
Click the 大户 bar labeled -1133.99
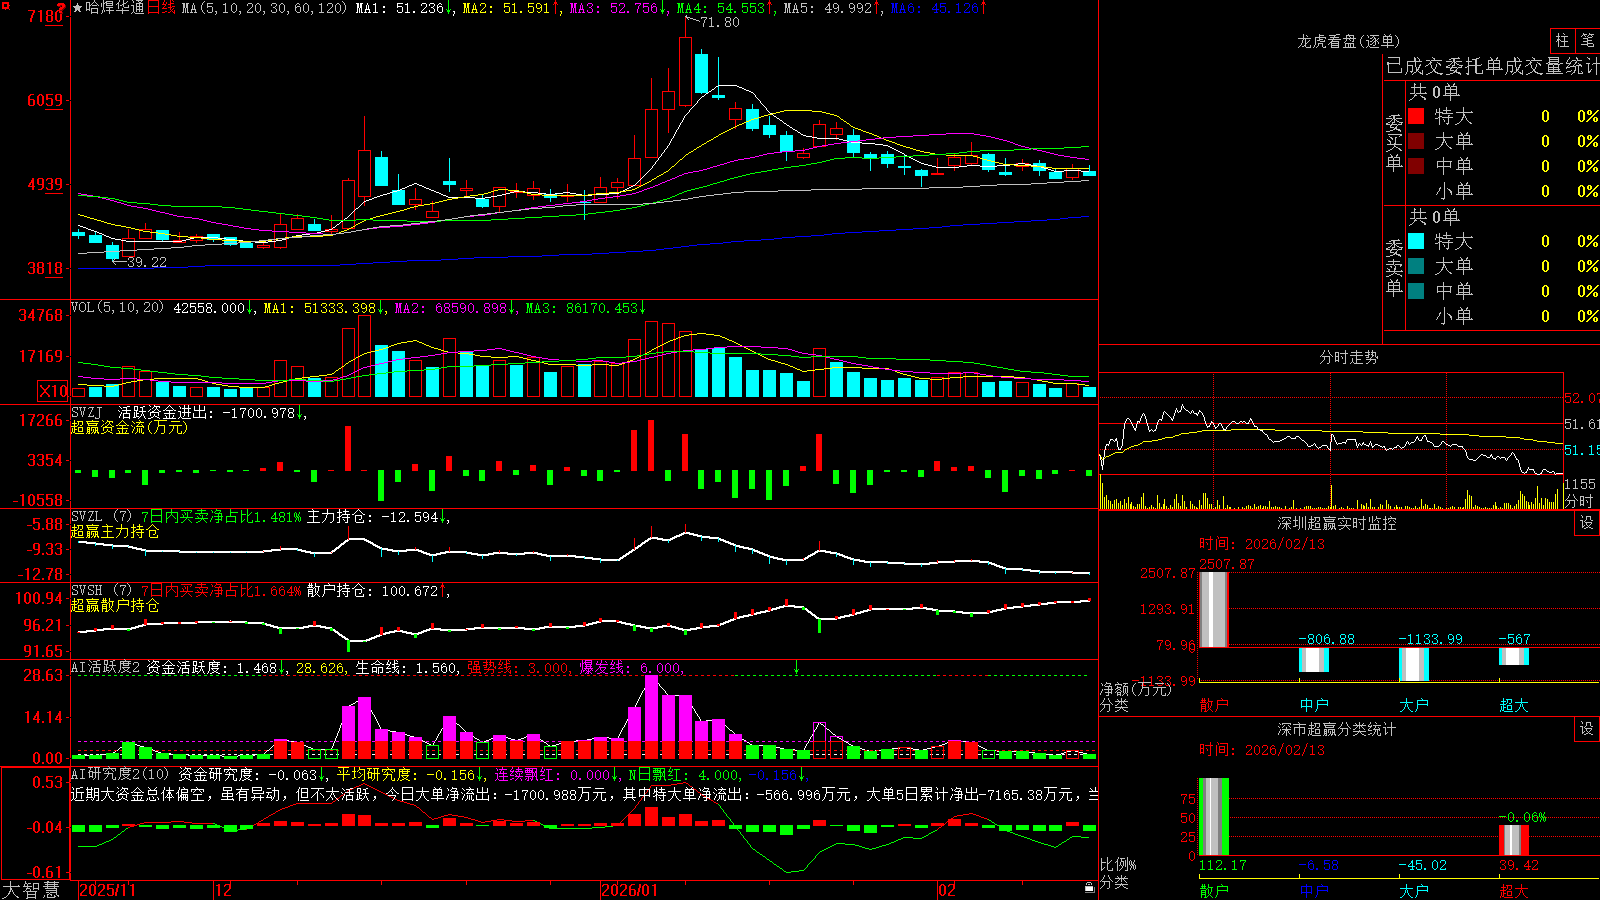point(1413,664)
